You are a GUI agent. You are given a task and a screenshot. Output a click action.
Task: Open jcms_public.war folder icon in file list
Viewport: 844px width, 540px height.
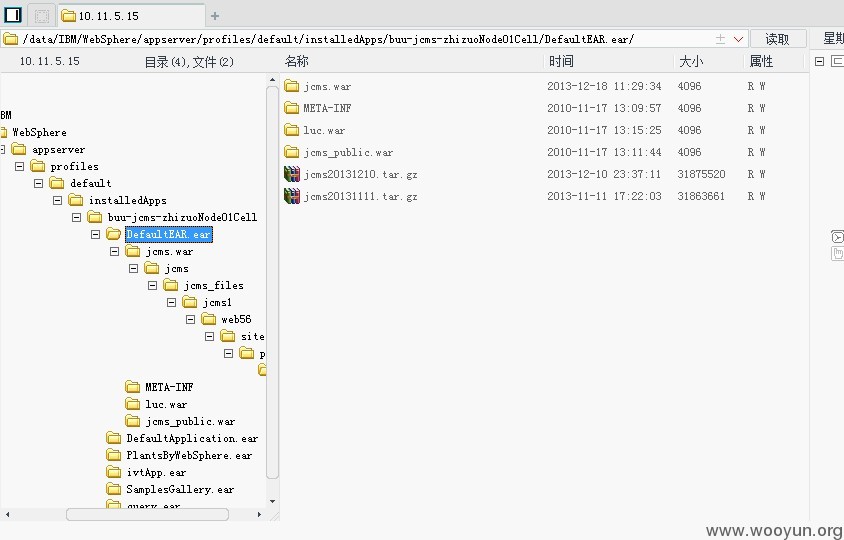[x=291, y=152]
